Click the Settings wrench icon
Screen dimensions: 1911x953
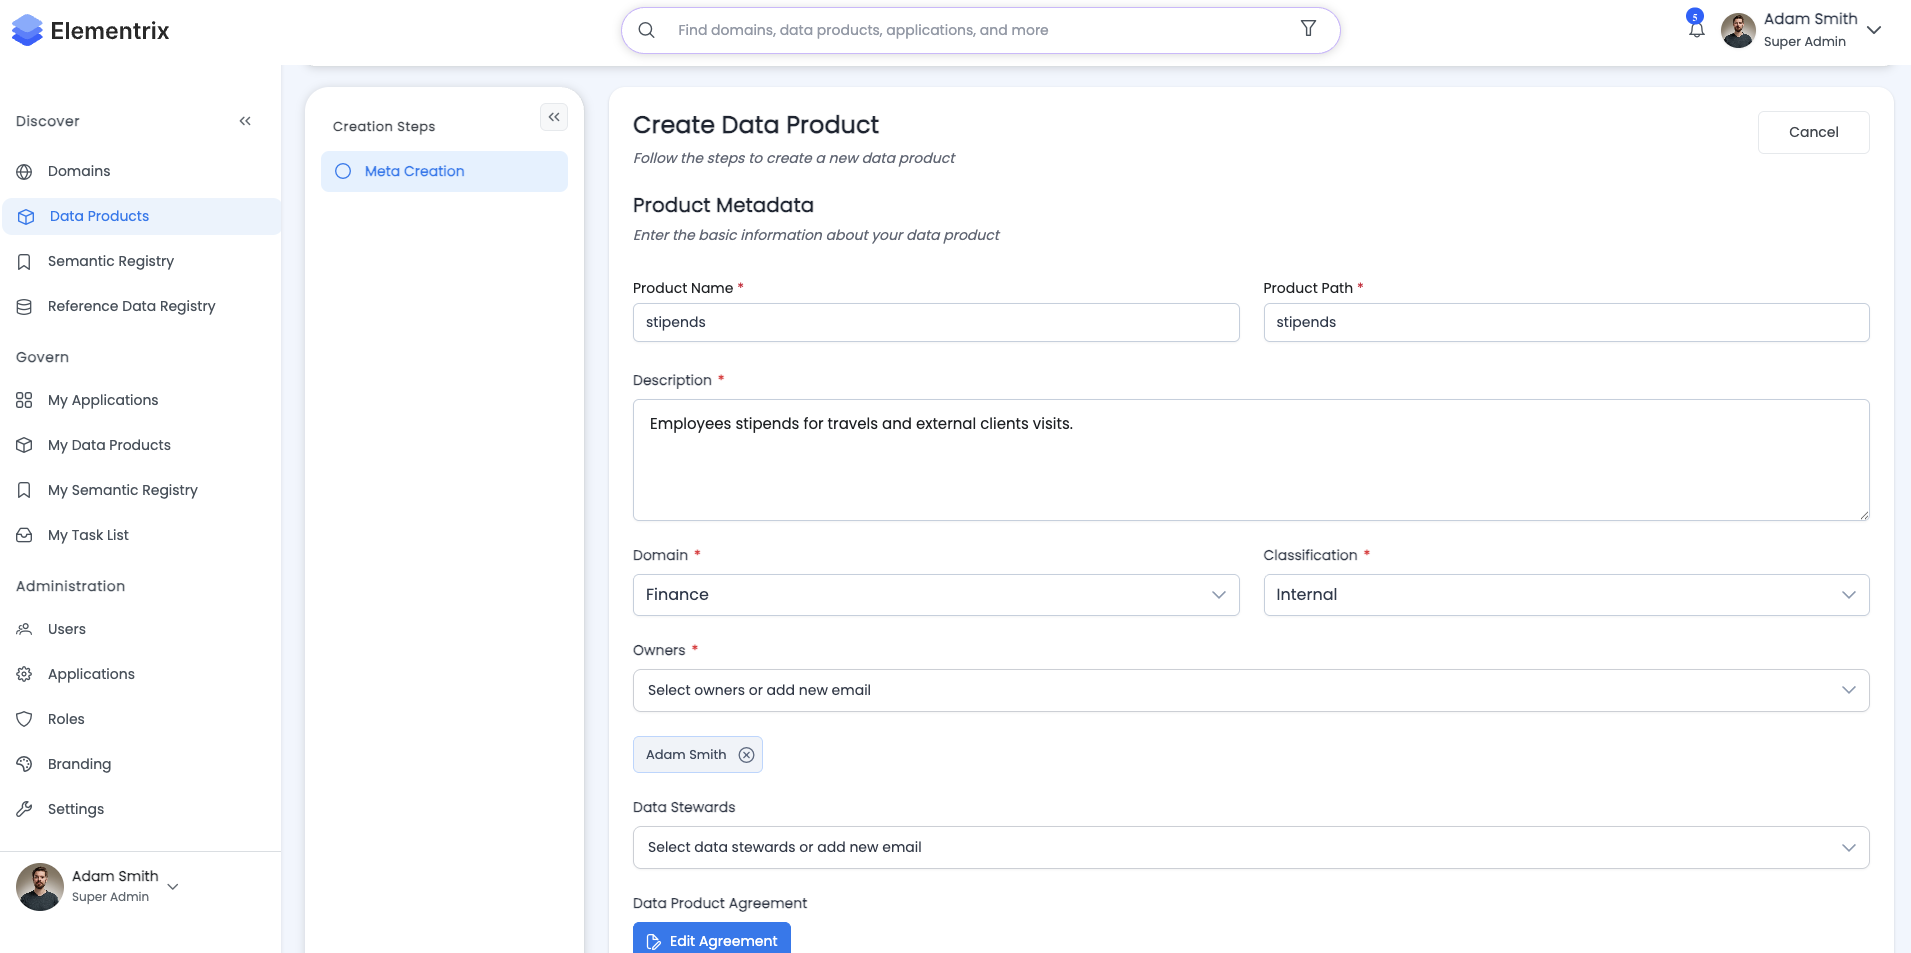[x=25, y=809]
